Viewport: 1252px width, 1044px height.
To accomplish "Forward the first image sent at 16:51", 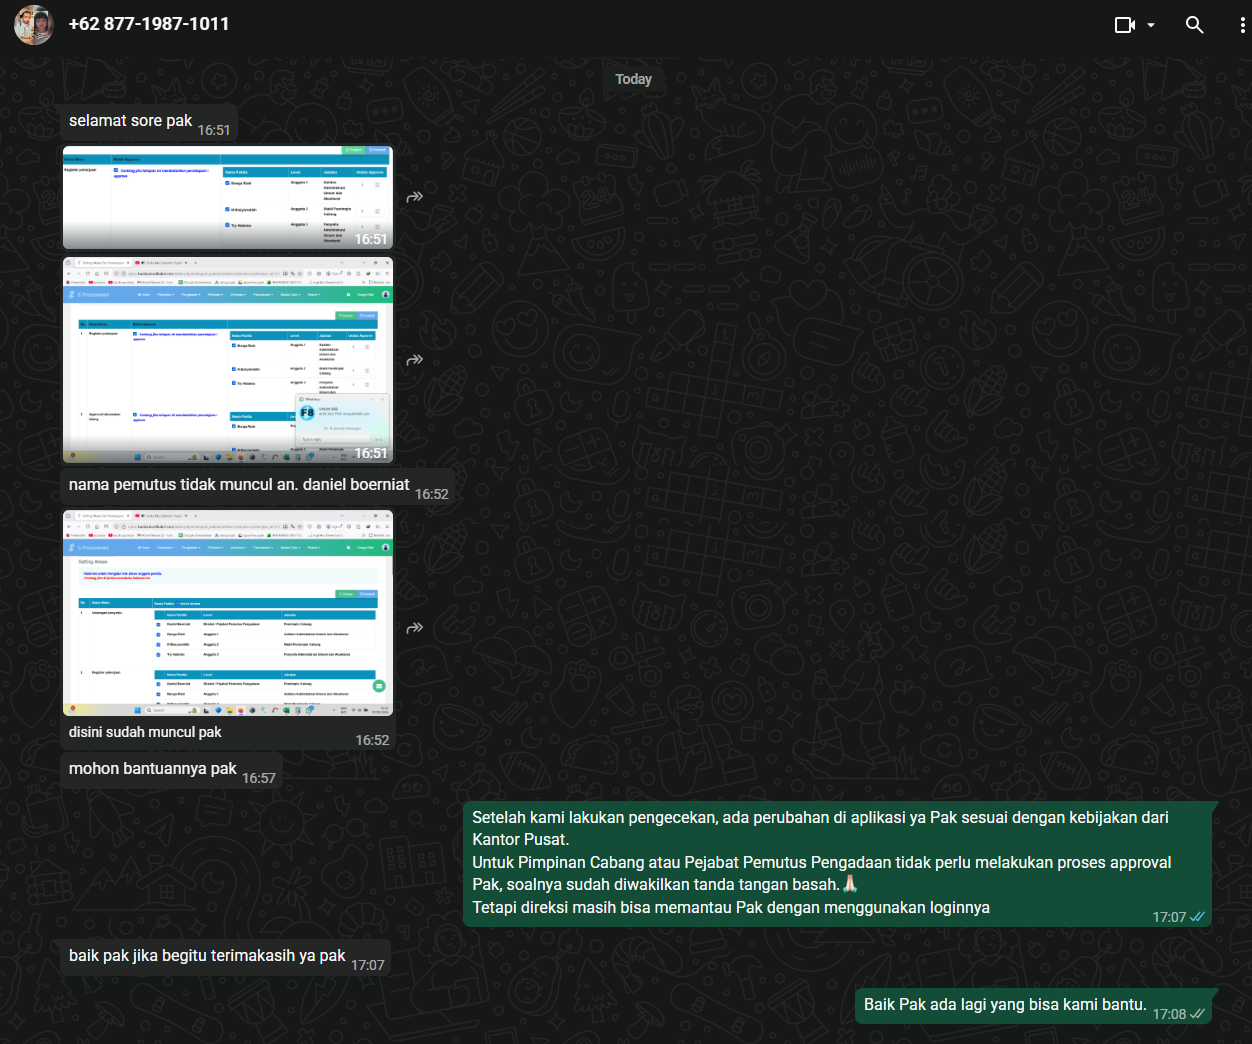I will (x=415, y=197).
